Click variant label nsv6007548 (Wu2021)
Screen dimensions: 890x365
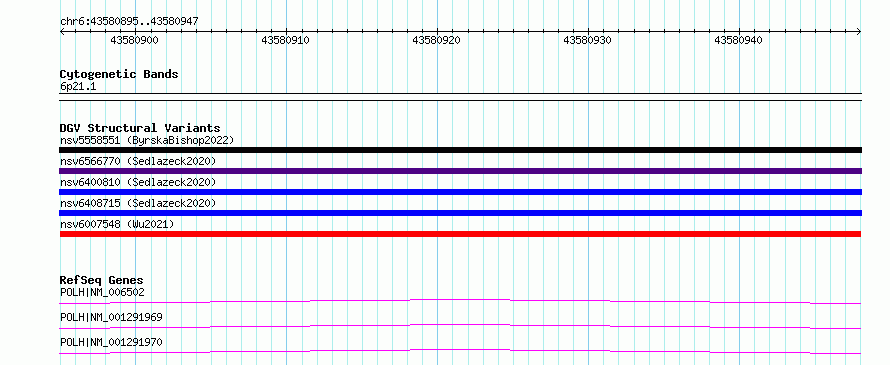pyautogui.click(x=117, y=224)
